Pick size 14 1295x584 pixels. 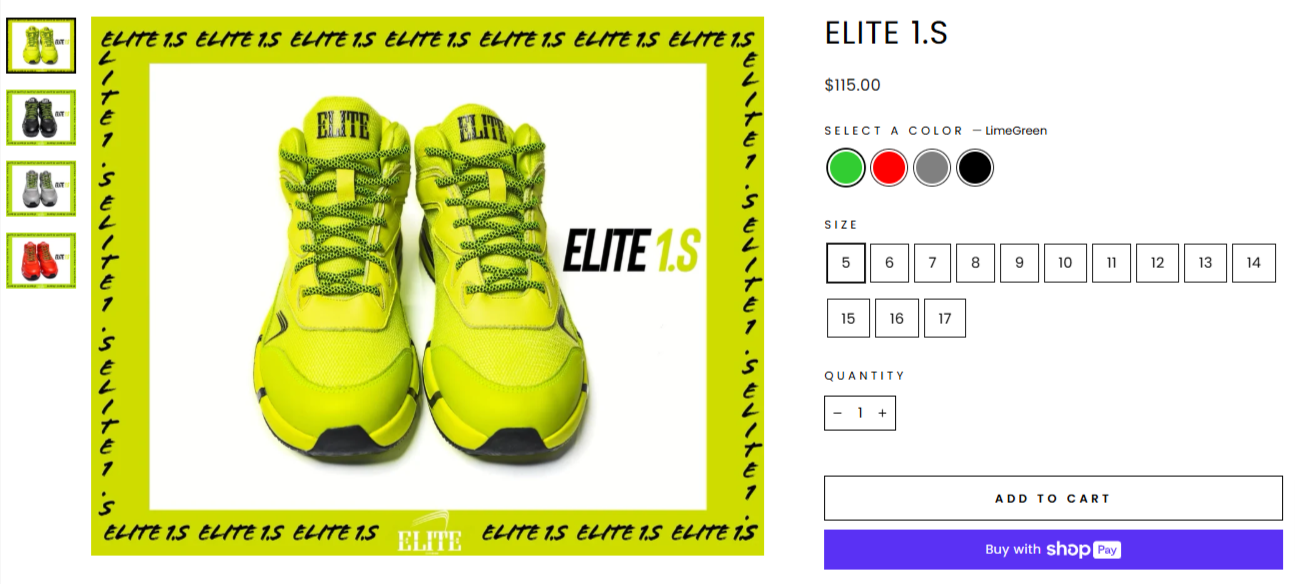(x=1254, y=263)
